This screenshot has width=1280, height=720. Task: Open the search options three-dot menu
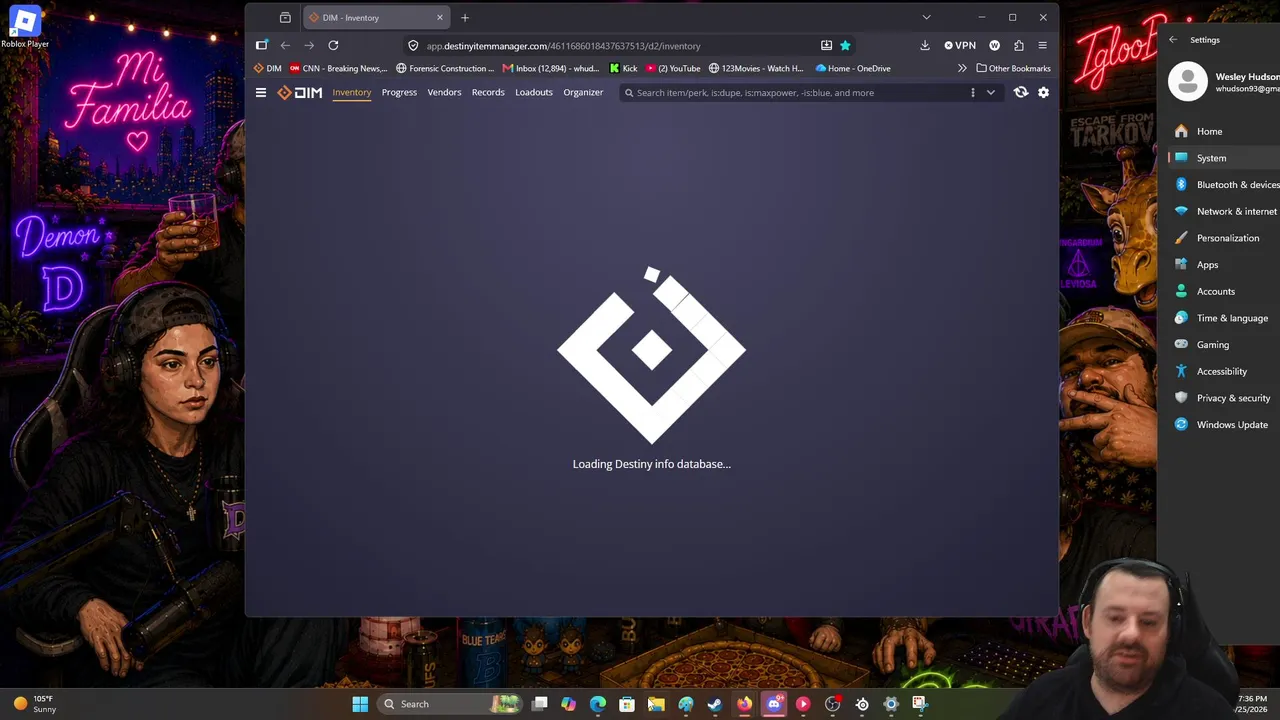coord(972,93)
